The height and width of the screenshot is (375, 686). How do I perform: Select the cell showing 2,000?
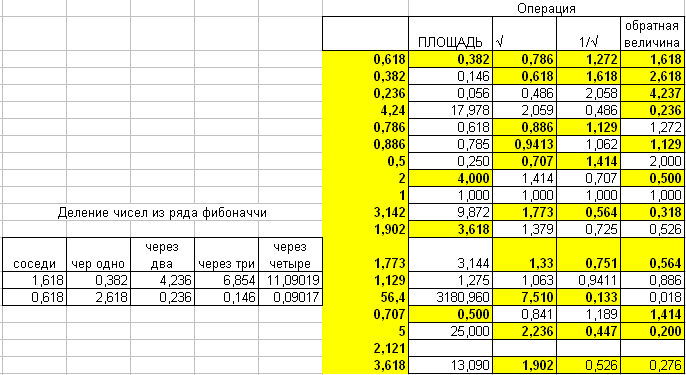(x=652, y=161)
